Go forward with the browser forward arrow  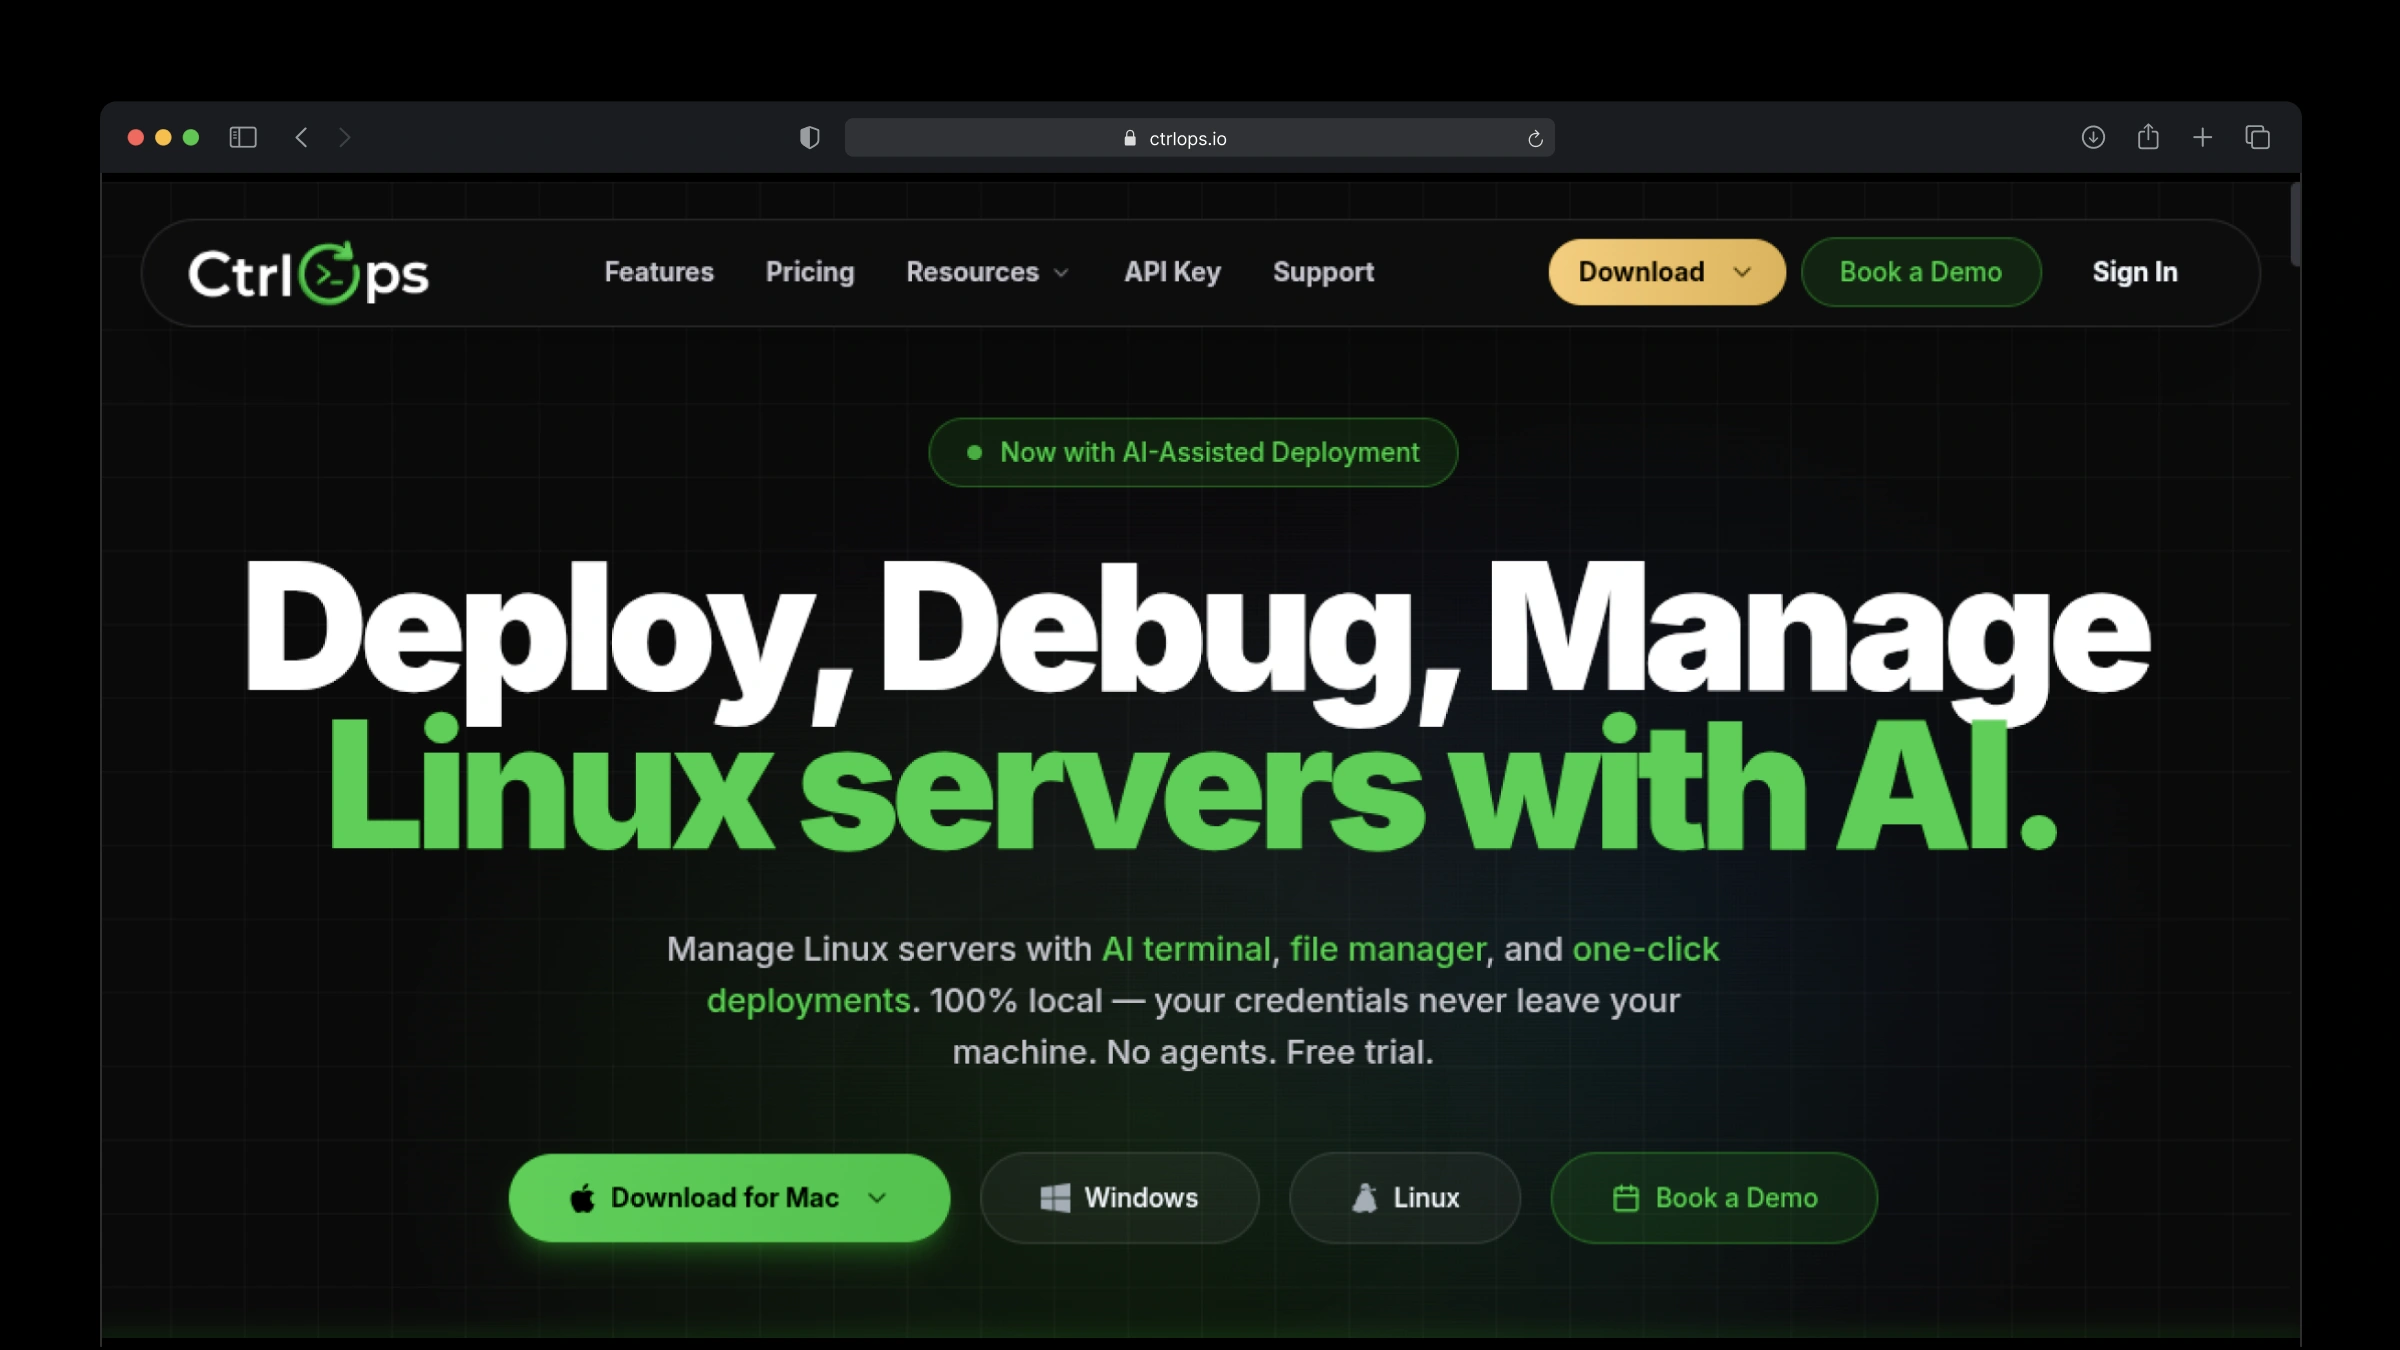coord(345,137)
